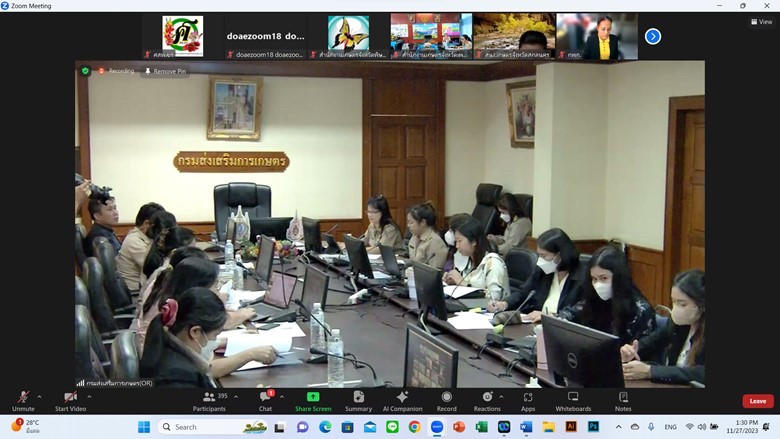Viewport: 780px width, 439px height.
Task: Open the Chat panel
Action: coord(265,400)
